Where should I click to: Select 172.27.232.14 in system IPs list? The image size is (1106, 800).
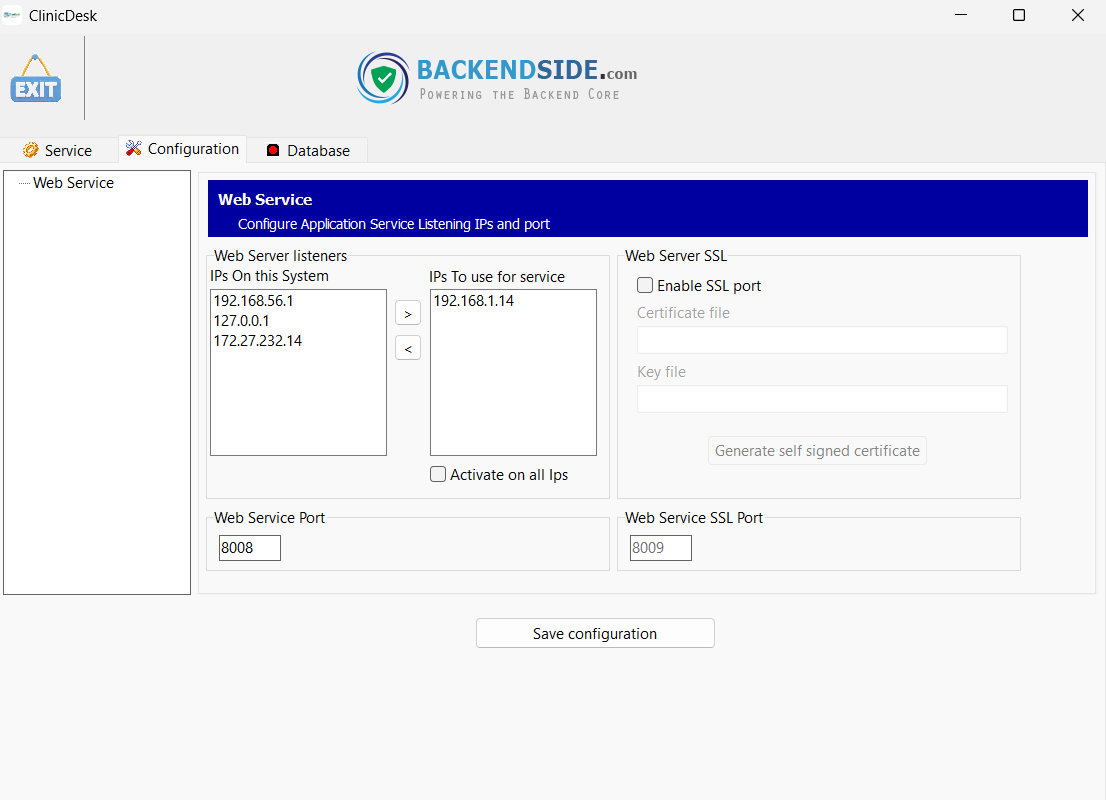[x=257, y=341]
